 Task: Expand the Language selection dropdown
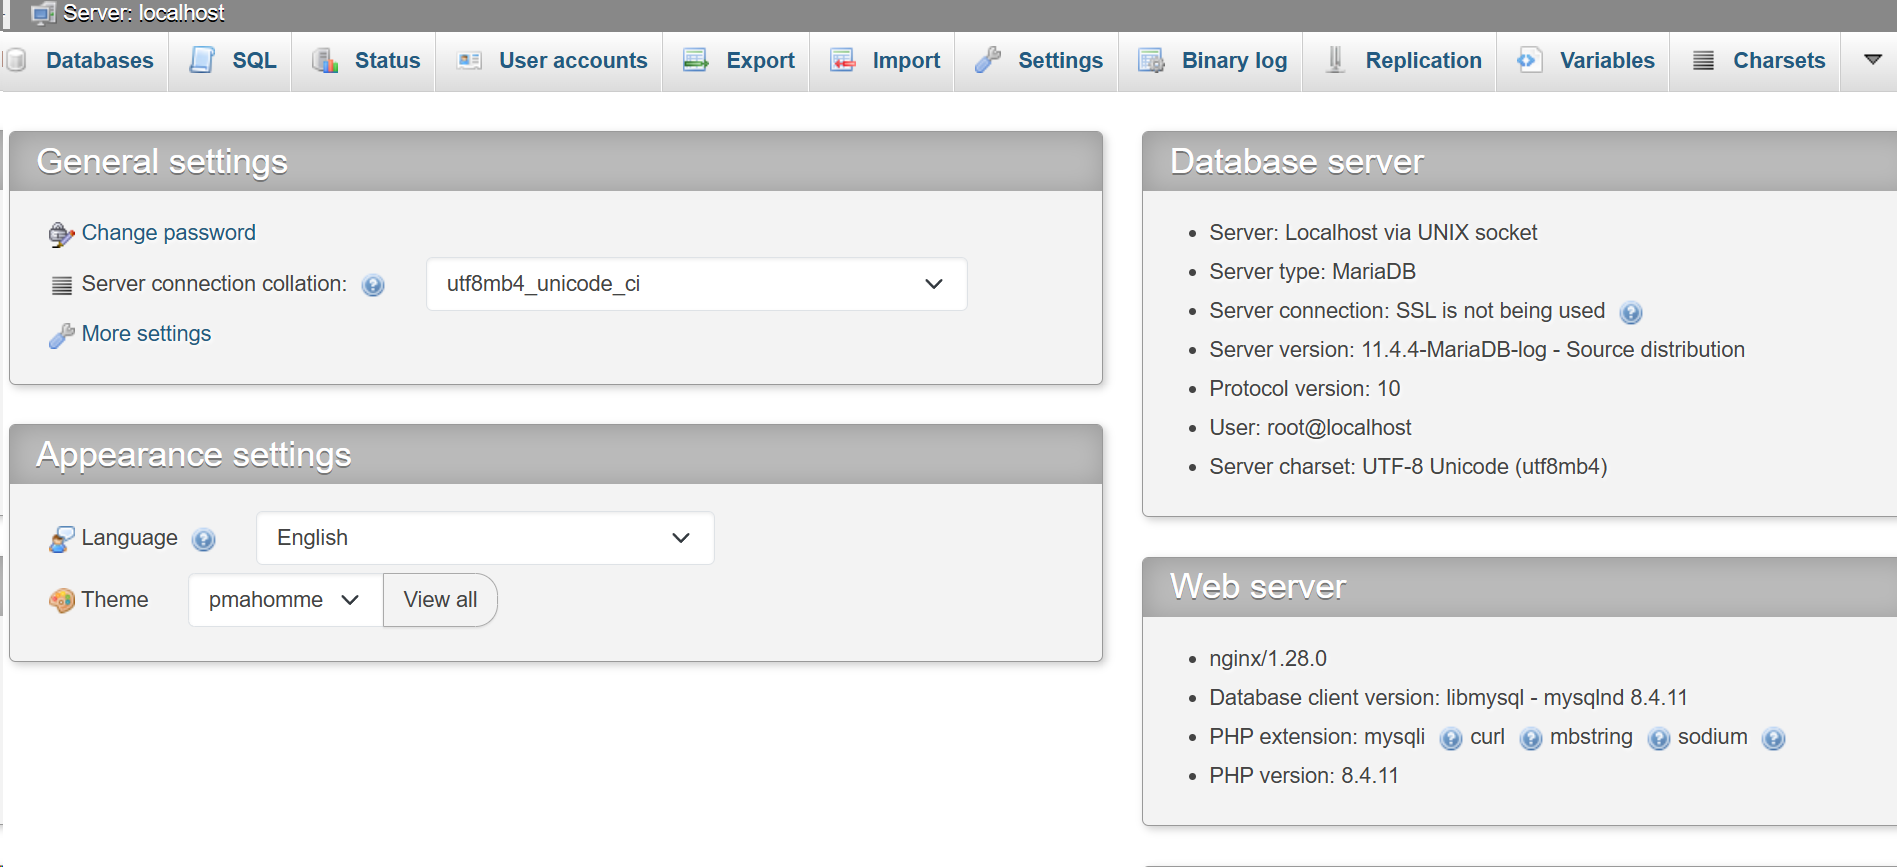coord(485,538)
